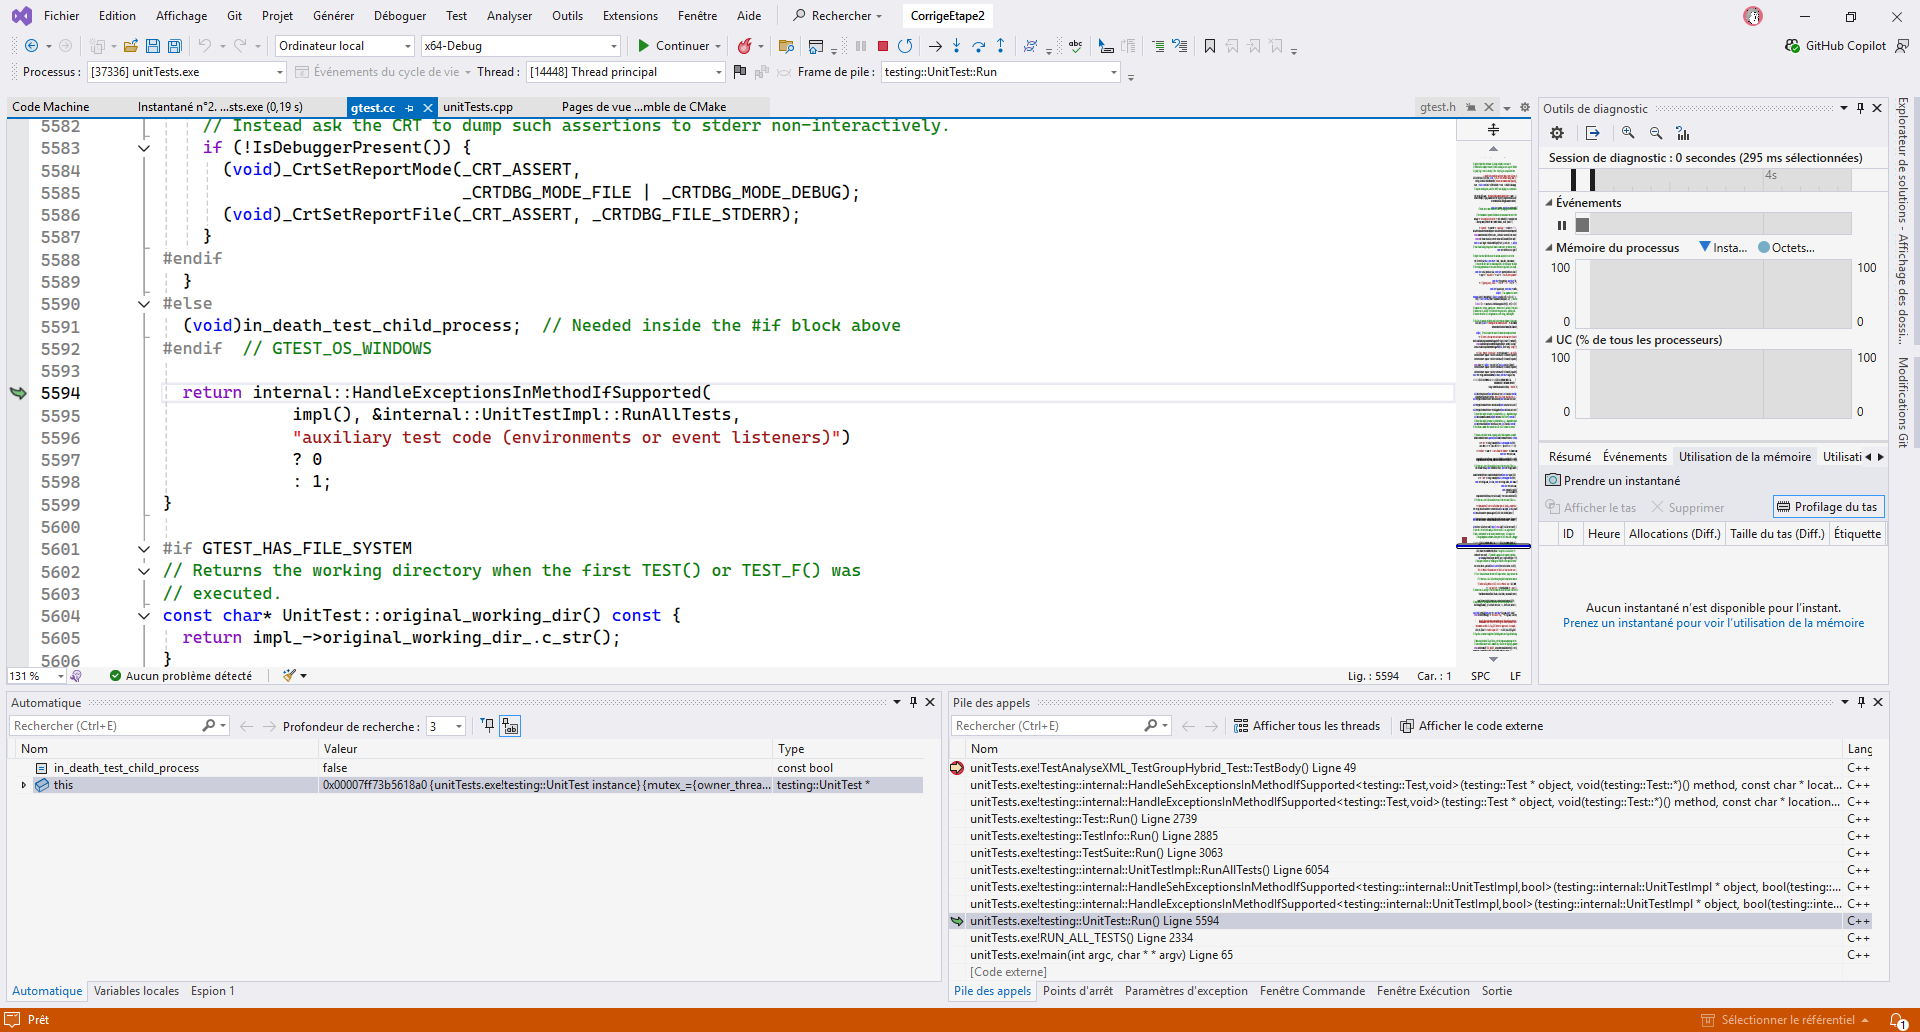Click the Rechercher box in the title bar

point(838,16)
